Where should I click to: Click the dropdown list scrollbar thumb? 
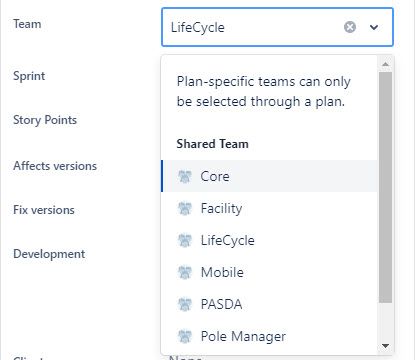click(385, 187)
